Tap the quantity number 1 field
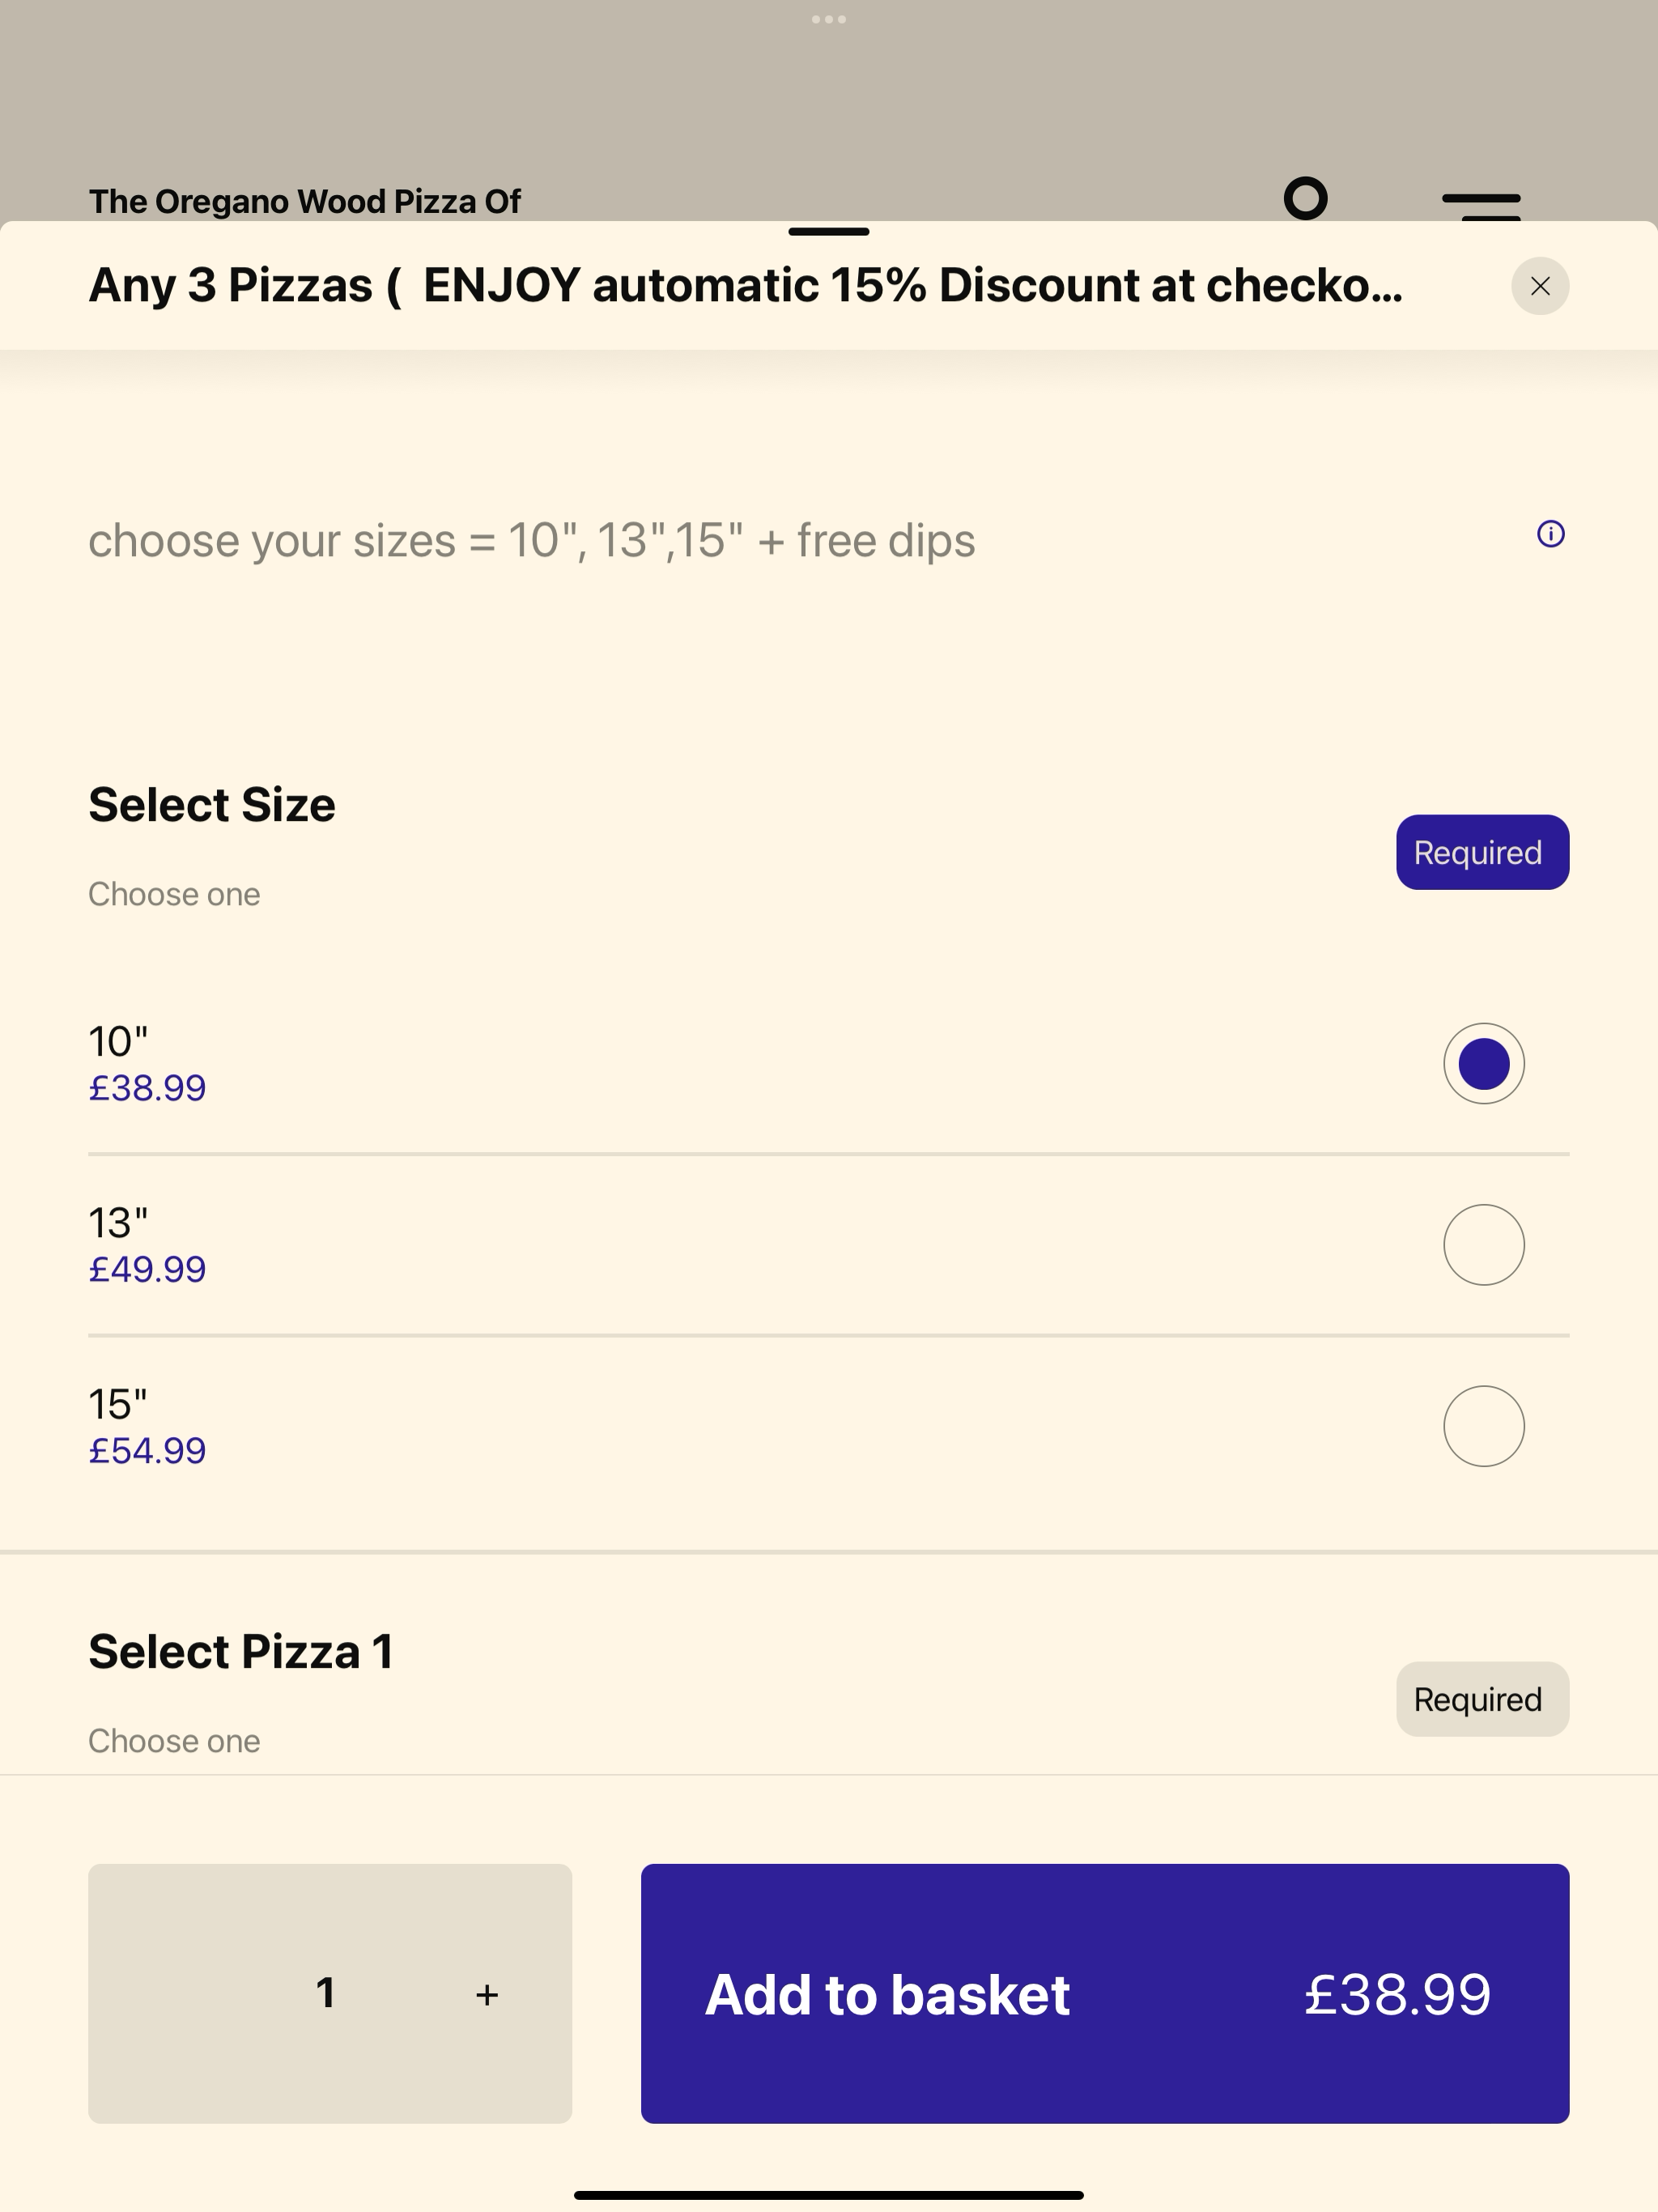The width and height of the screenshot is (1658, 2212). (325, 1993)
